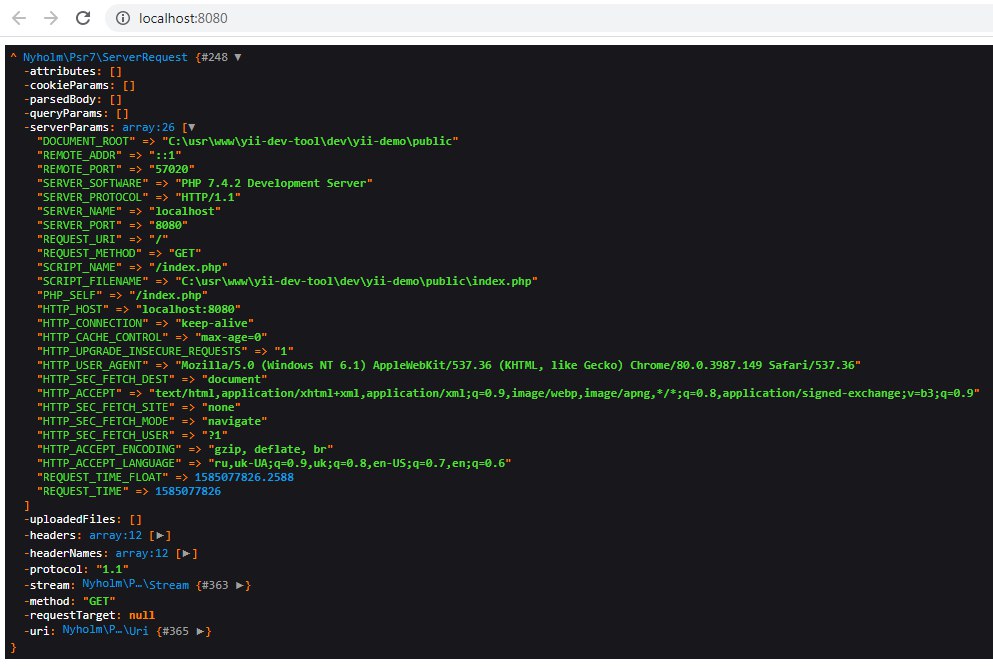The image size is (993, 671).
Task: Click the requestTarget null value
Action: coord(142,615)
